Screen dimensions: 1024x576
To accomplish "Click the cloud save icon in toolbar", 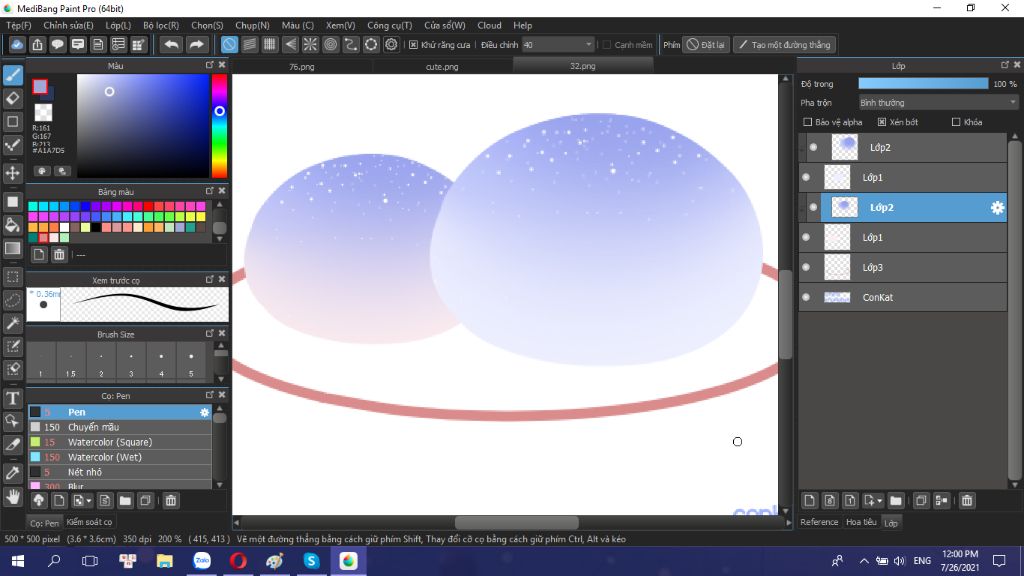I will point(17,44).
